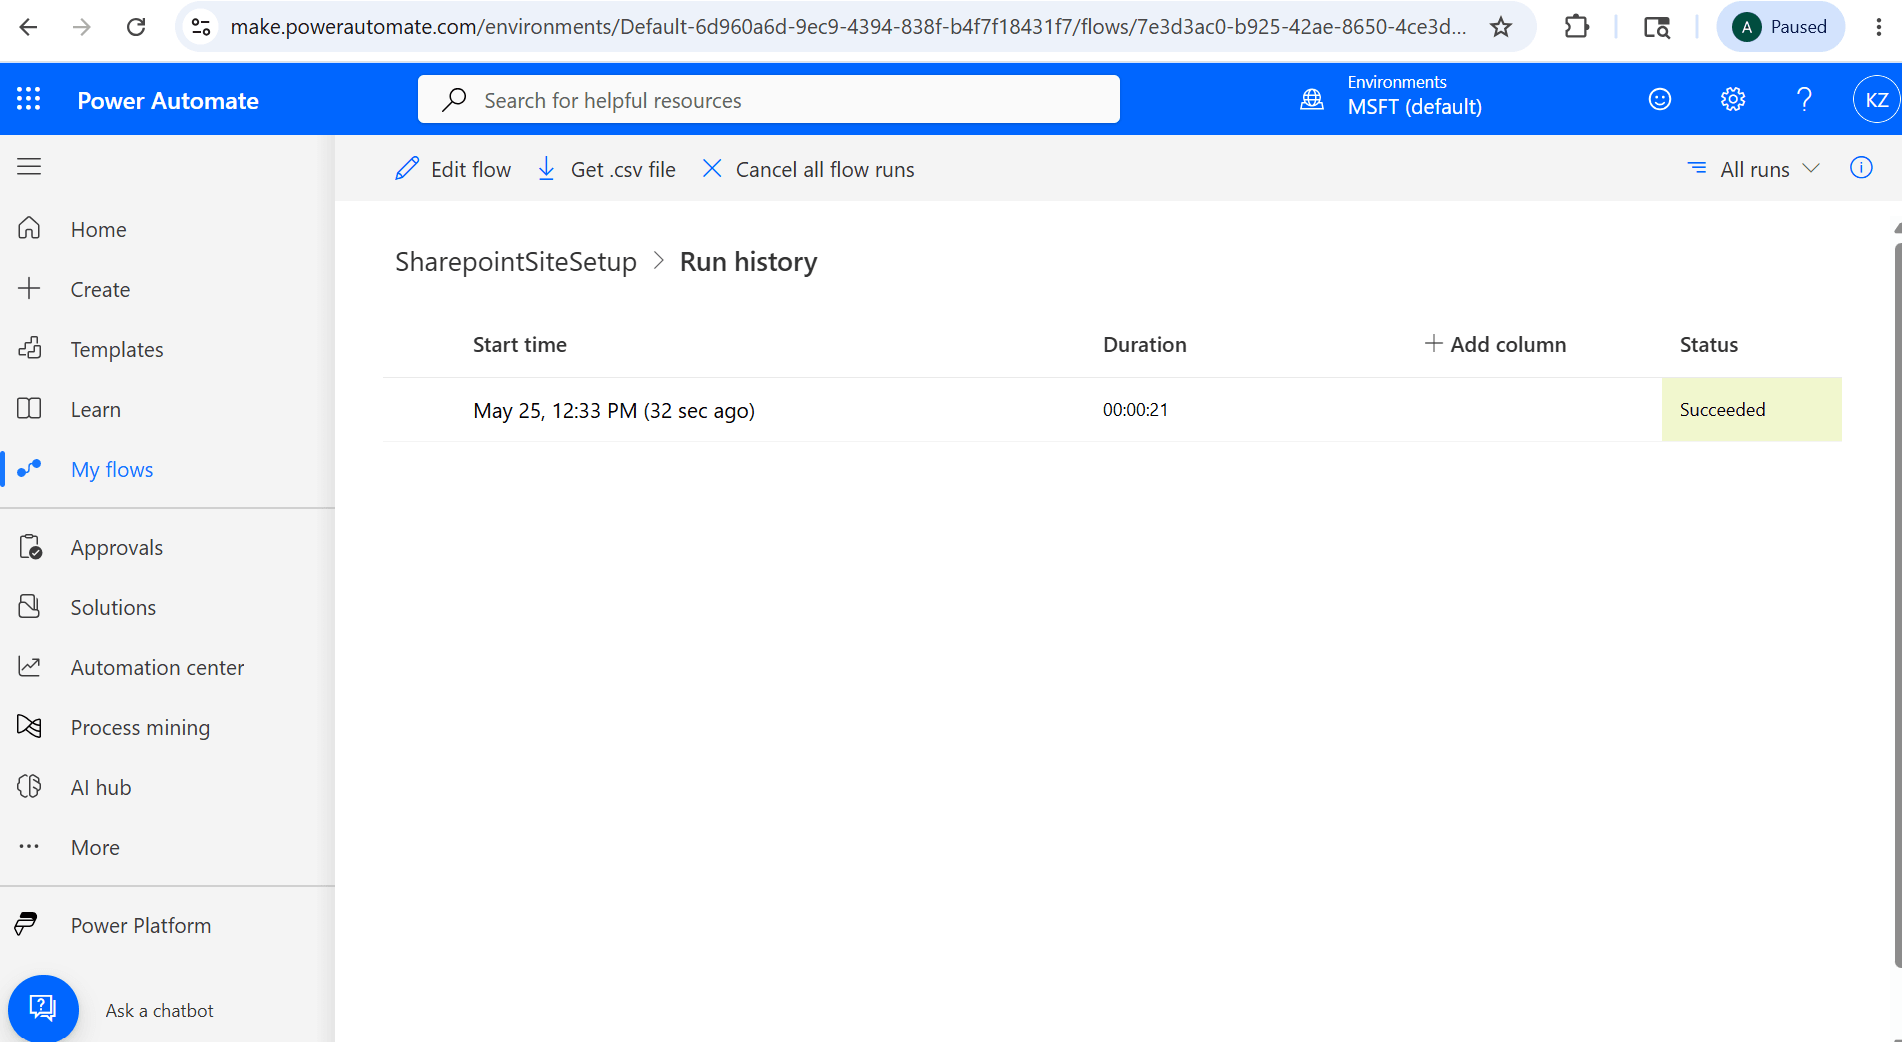The image size is (1902, 1042).
Task: Bookmark page with the star icon
Action: click(x=1501, y=27)
